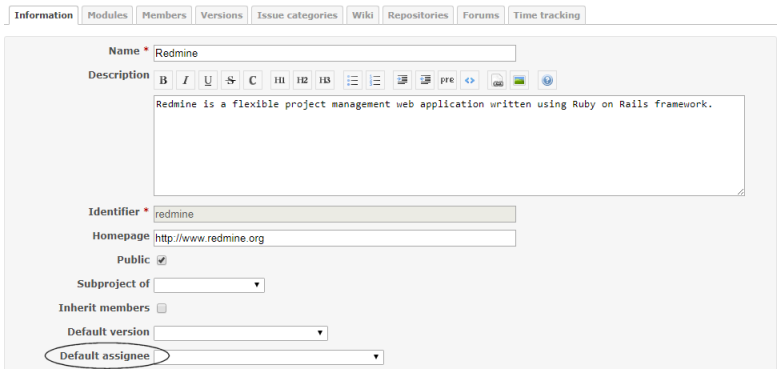781x369 pixels.
Task: Apply bold formatting in description toolbar
Action: click(x=163, y=80)
